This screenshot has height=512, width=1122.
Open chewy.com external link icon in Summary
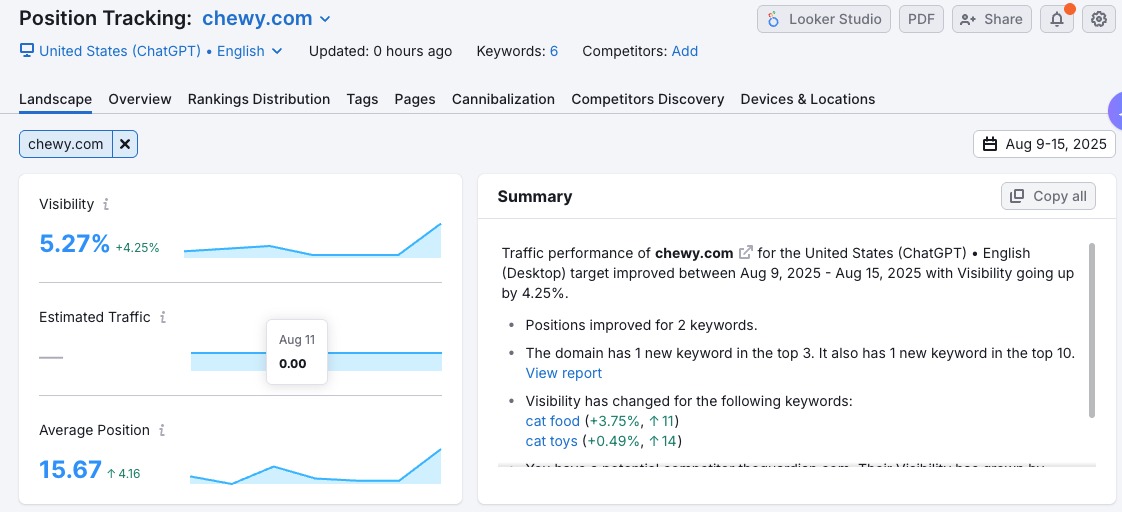(746, 252)
